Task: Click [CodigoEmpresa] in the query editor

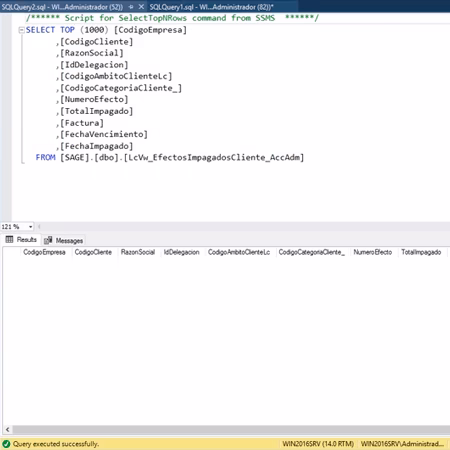Action: 150,30
